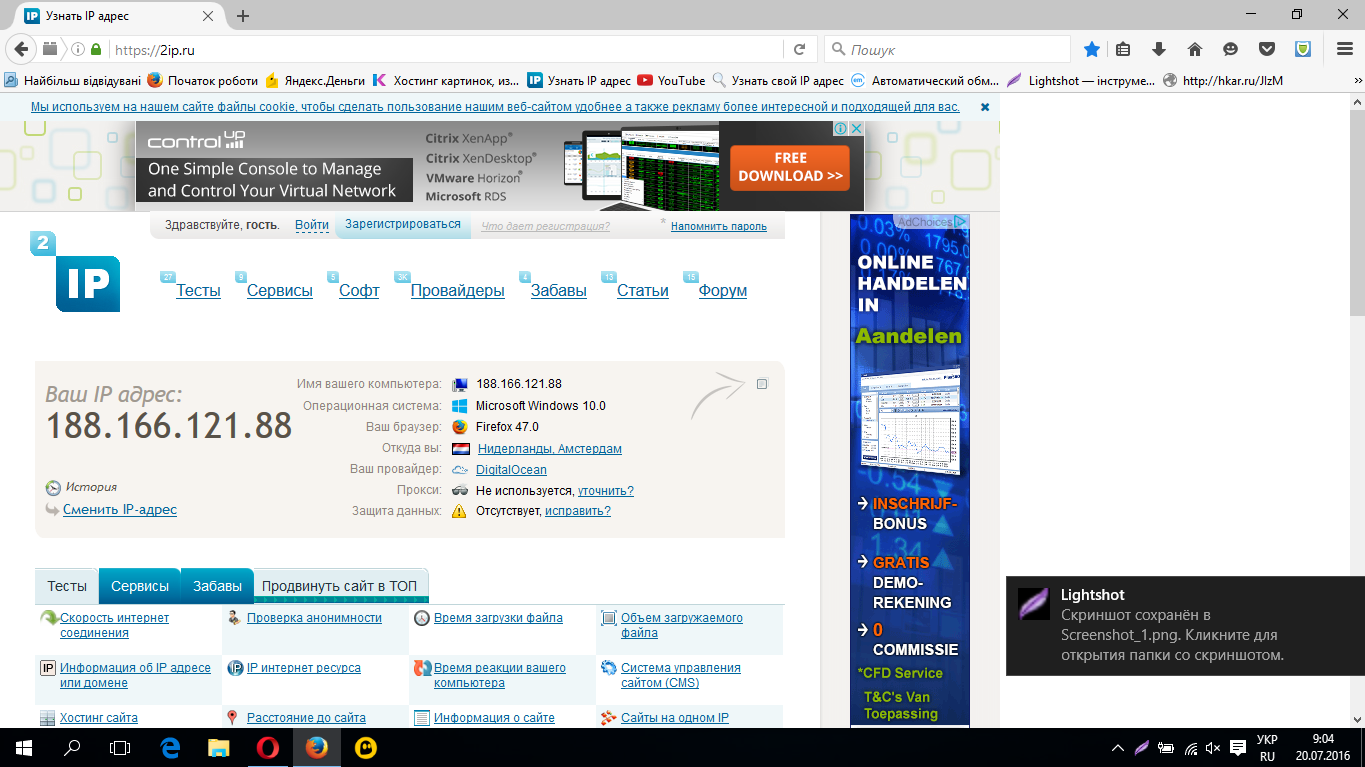Open the Забавы navigation menu
This screenshot has height=767, width=1365.
point(559,291)
